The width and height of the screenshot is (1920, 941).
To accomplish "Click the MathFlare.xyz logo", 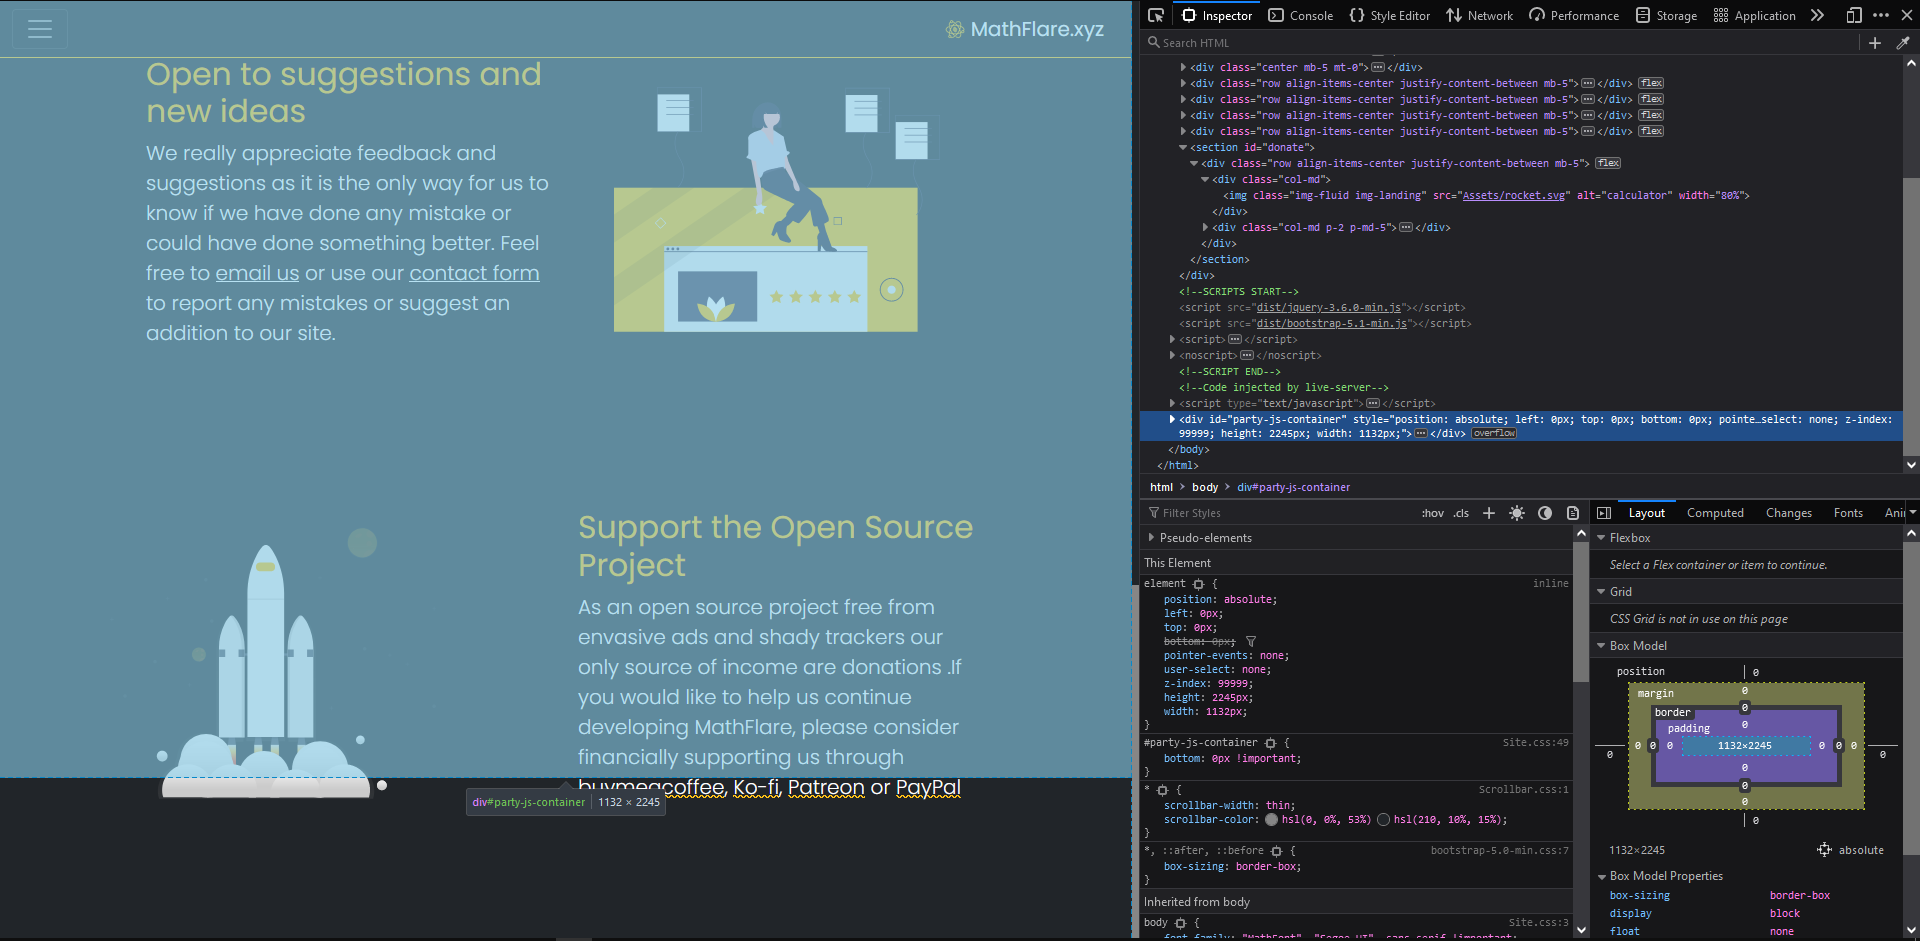I will [x=1025, y=29].
